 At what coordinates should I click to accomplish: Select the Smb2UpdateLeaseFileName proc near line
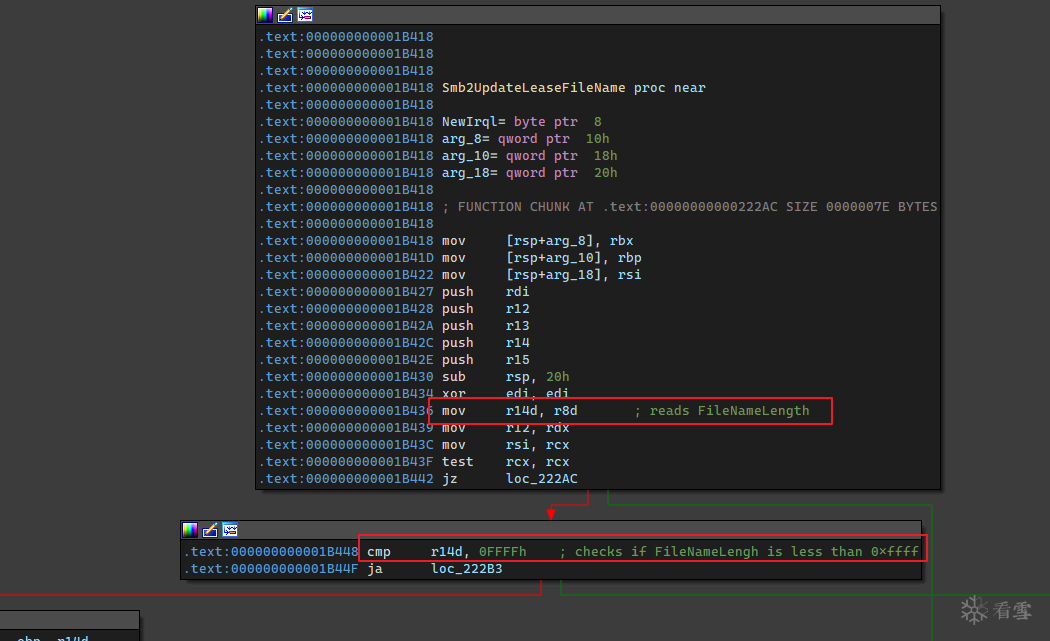pyautogui.click(x=573, y=88)
